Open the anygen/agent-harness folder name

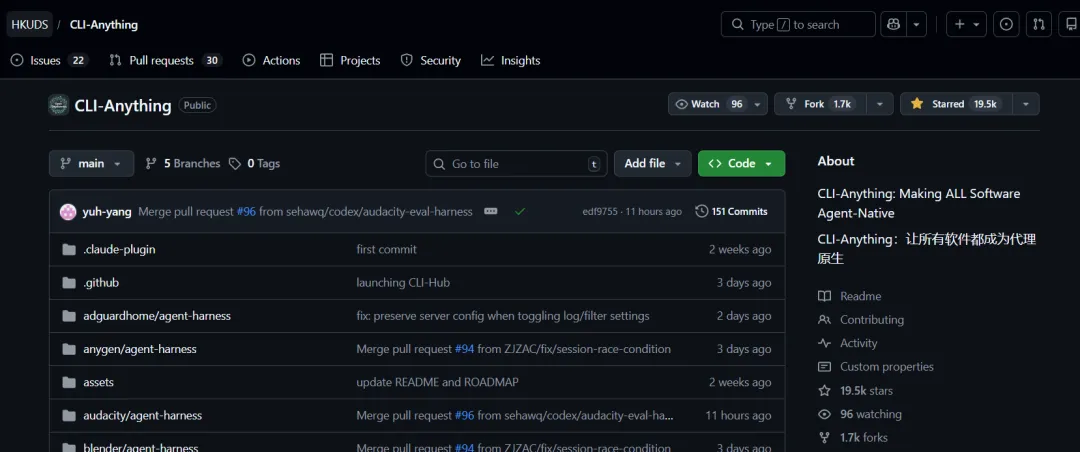[x=140, y=349]
